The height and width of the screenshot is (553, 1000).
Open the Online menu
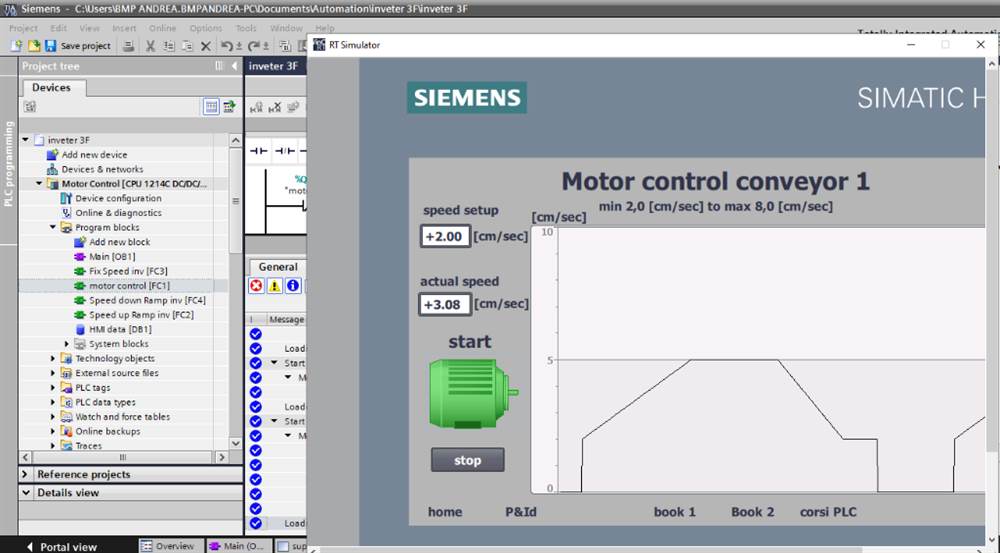163,28
